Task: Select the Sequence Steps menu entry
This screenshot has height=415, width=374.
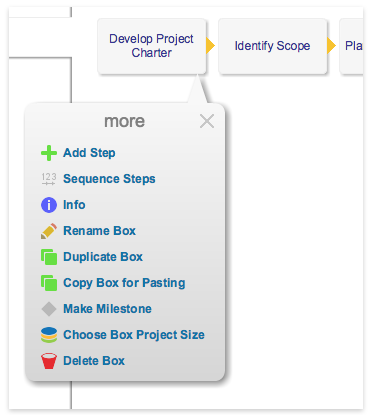Action: coord(109,179)
